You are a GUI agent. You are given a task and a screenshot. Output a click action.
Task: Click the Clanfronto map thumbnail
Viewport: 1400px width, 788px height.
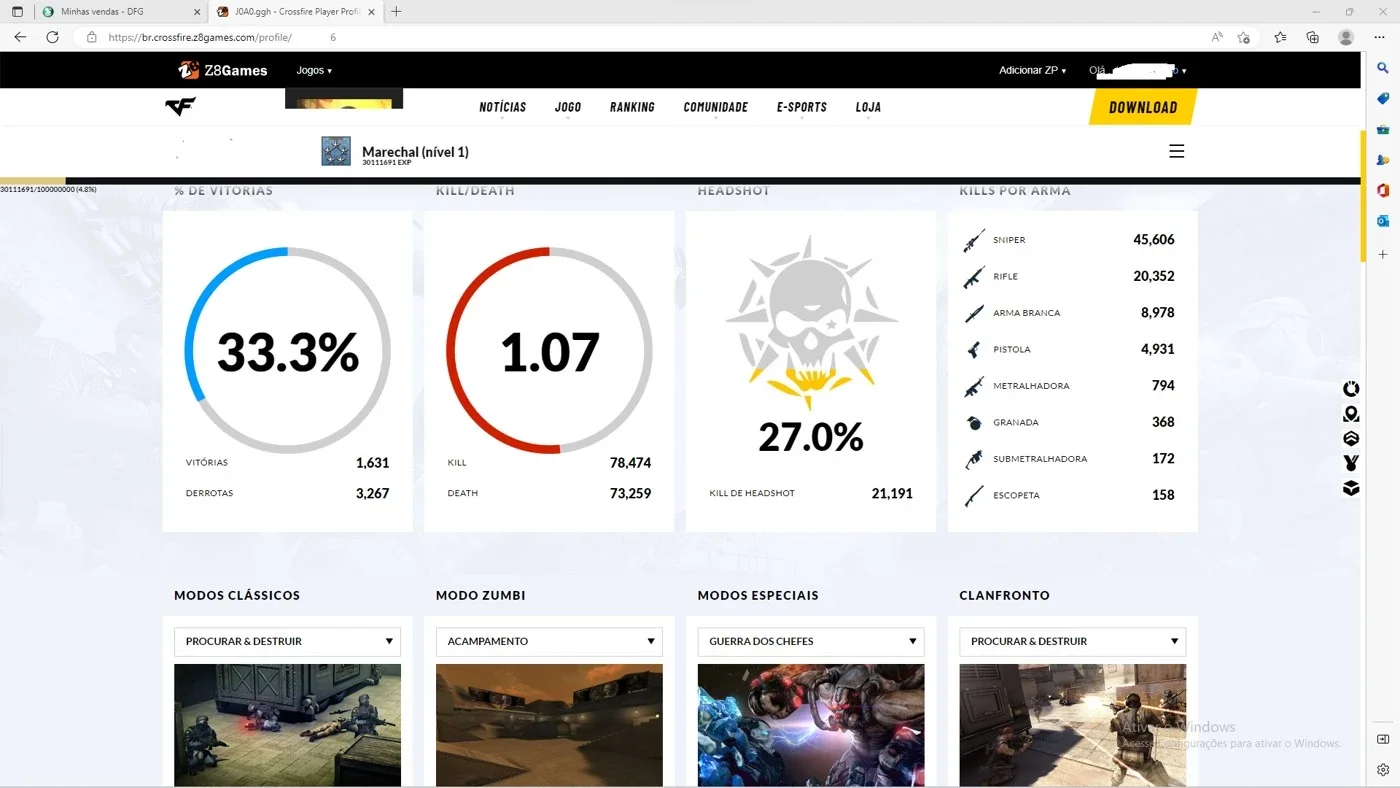tap(1073, 726)
